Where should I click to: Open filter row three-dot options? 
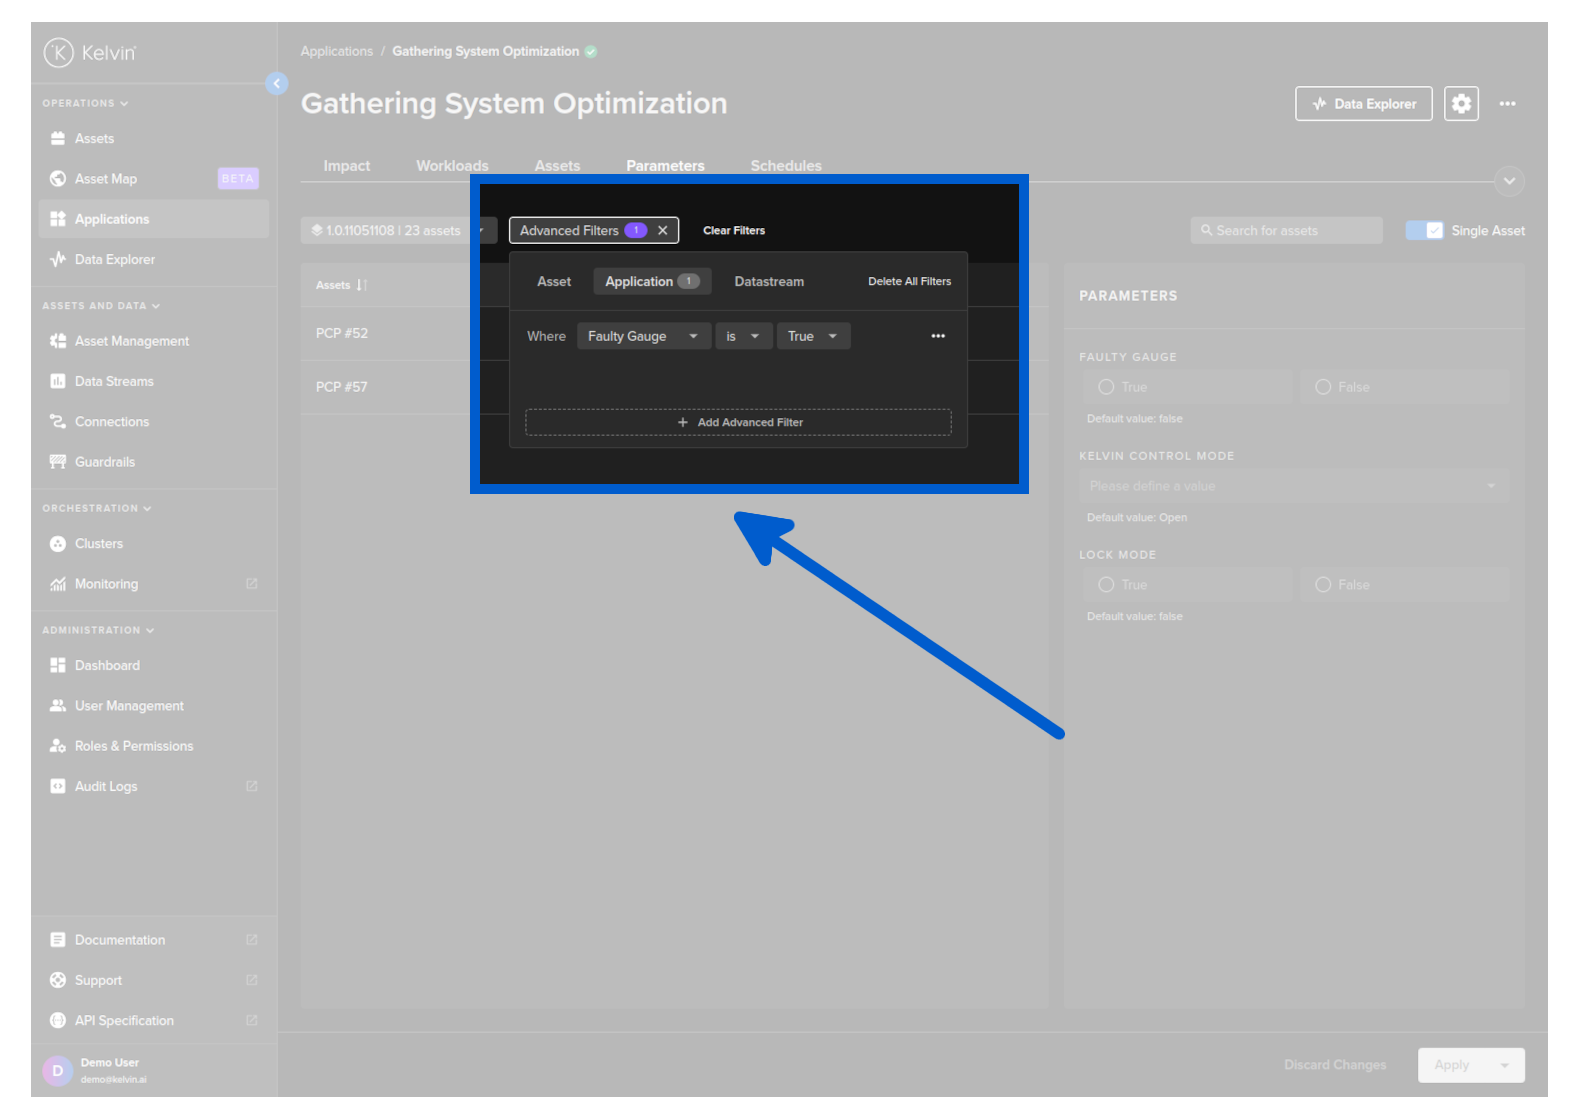coord(937,336)
